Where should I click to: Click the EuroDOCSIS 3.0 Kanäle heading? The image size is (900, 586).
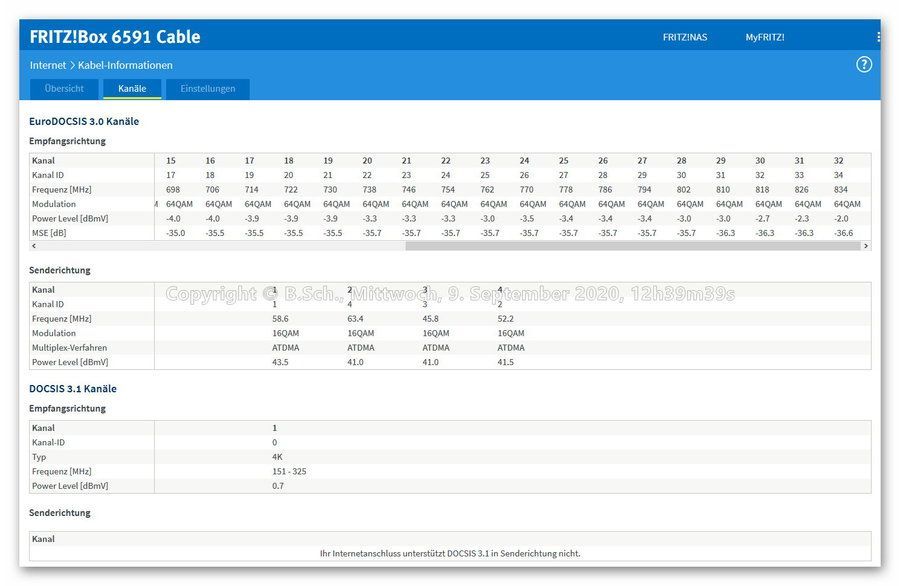[x=84, y=121]
